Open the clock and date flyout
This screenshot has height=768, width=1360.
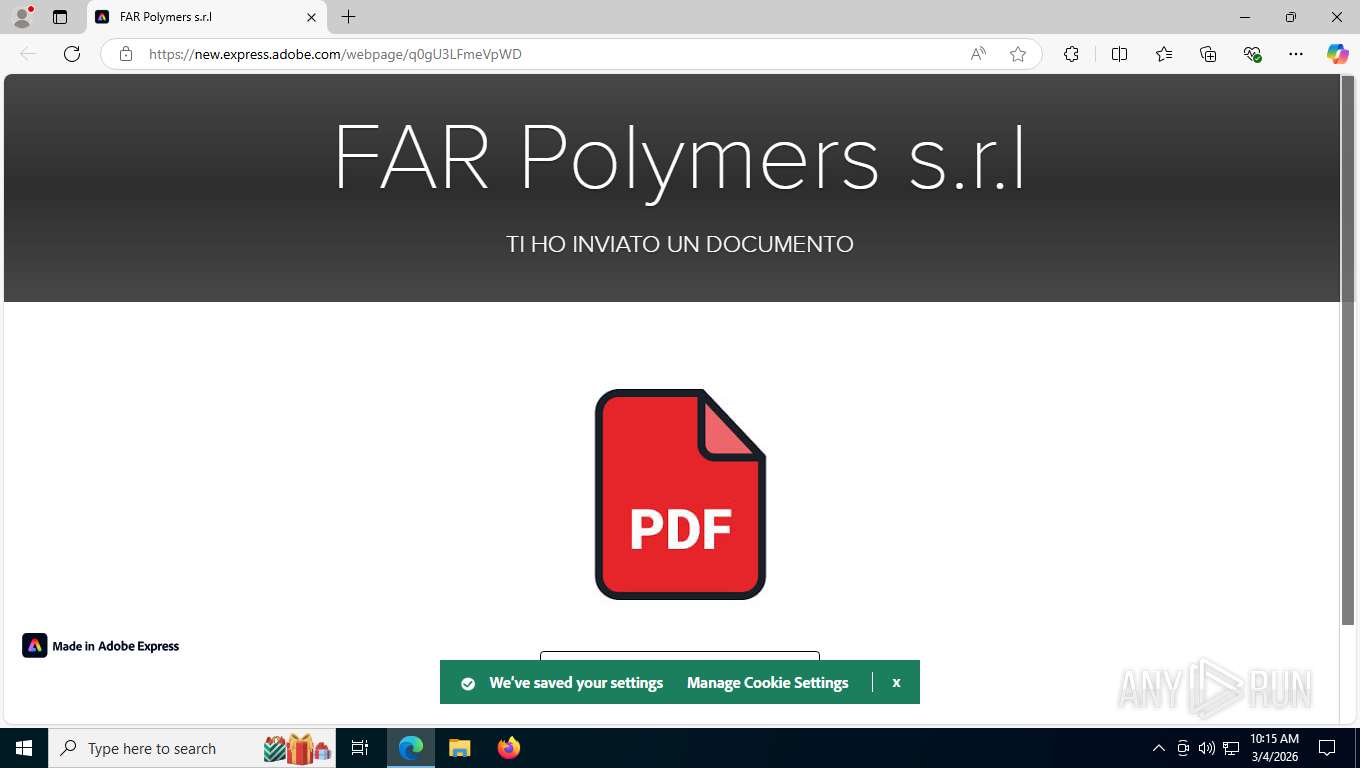pos(1274,748)
